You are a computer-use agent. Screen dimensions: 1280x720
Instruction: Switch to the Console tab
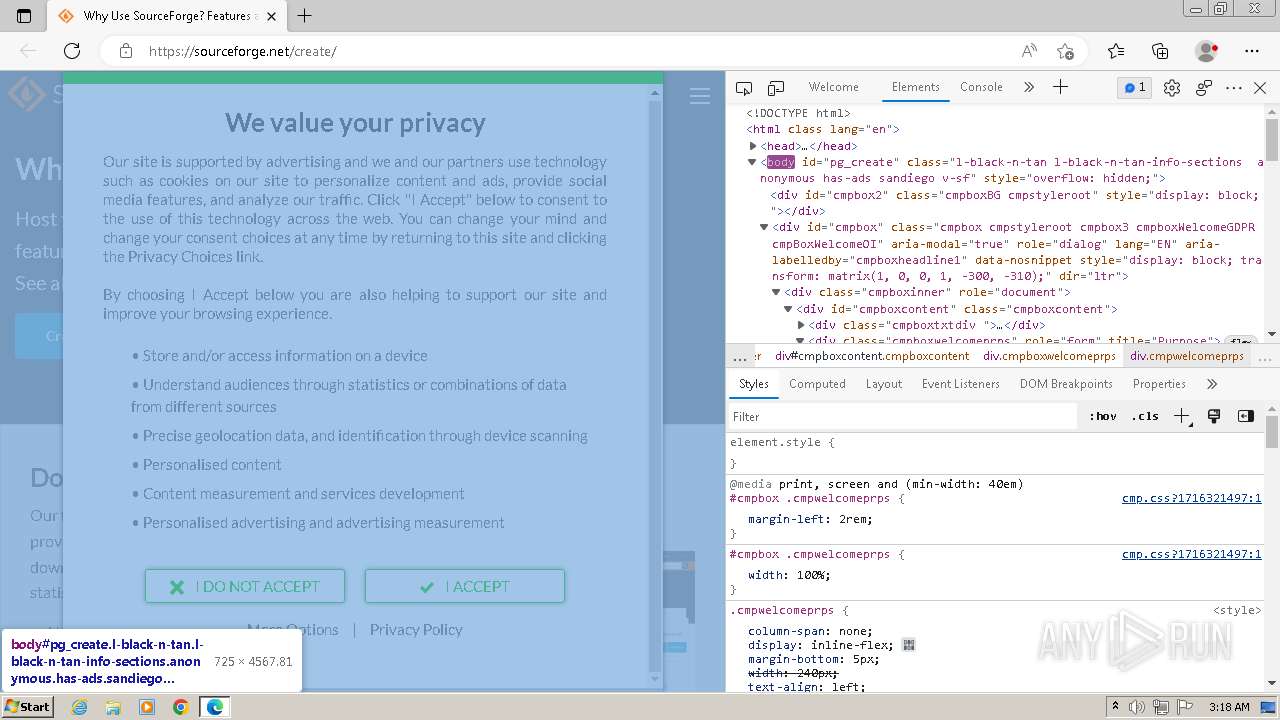981,87
